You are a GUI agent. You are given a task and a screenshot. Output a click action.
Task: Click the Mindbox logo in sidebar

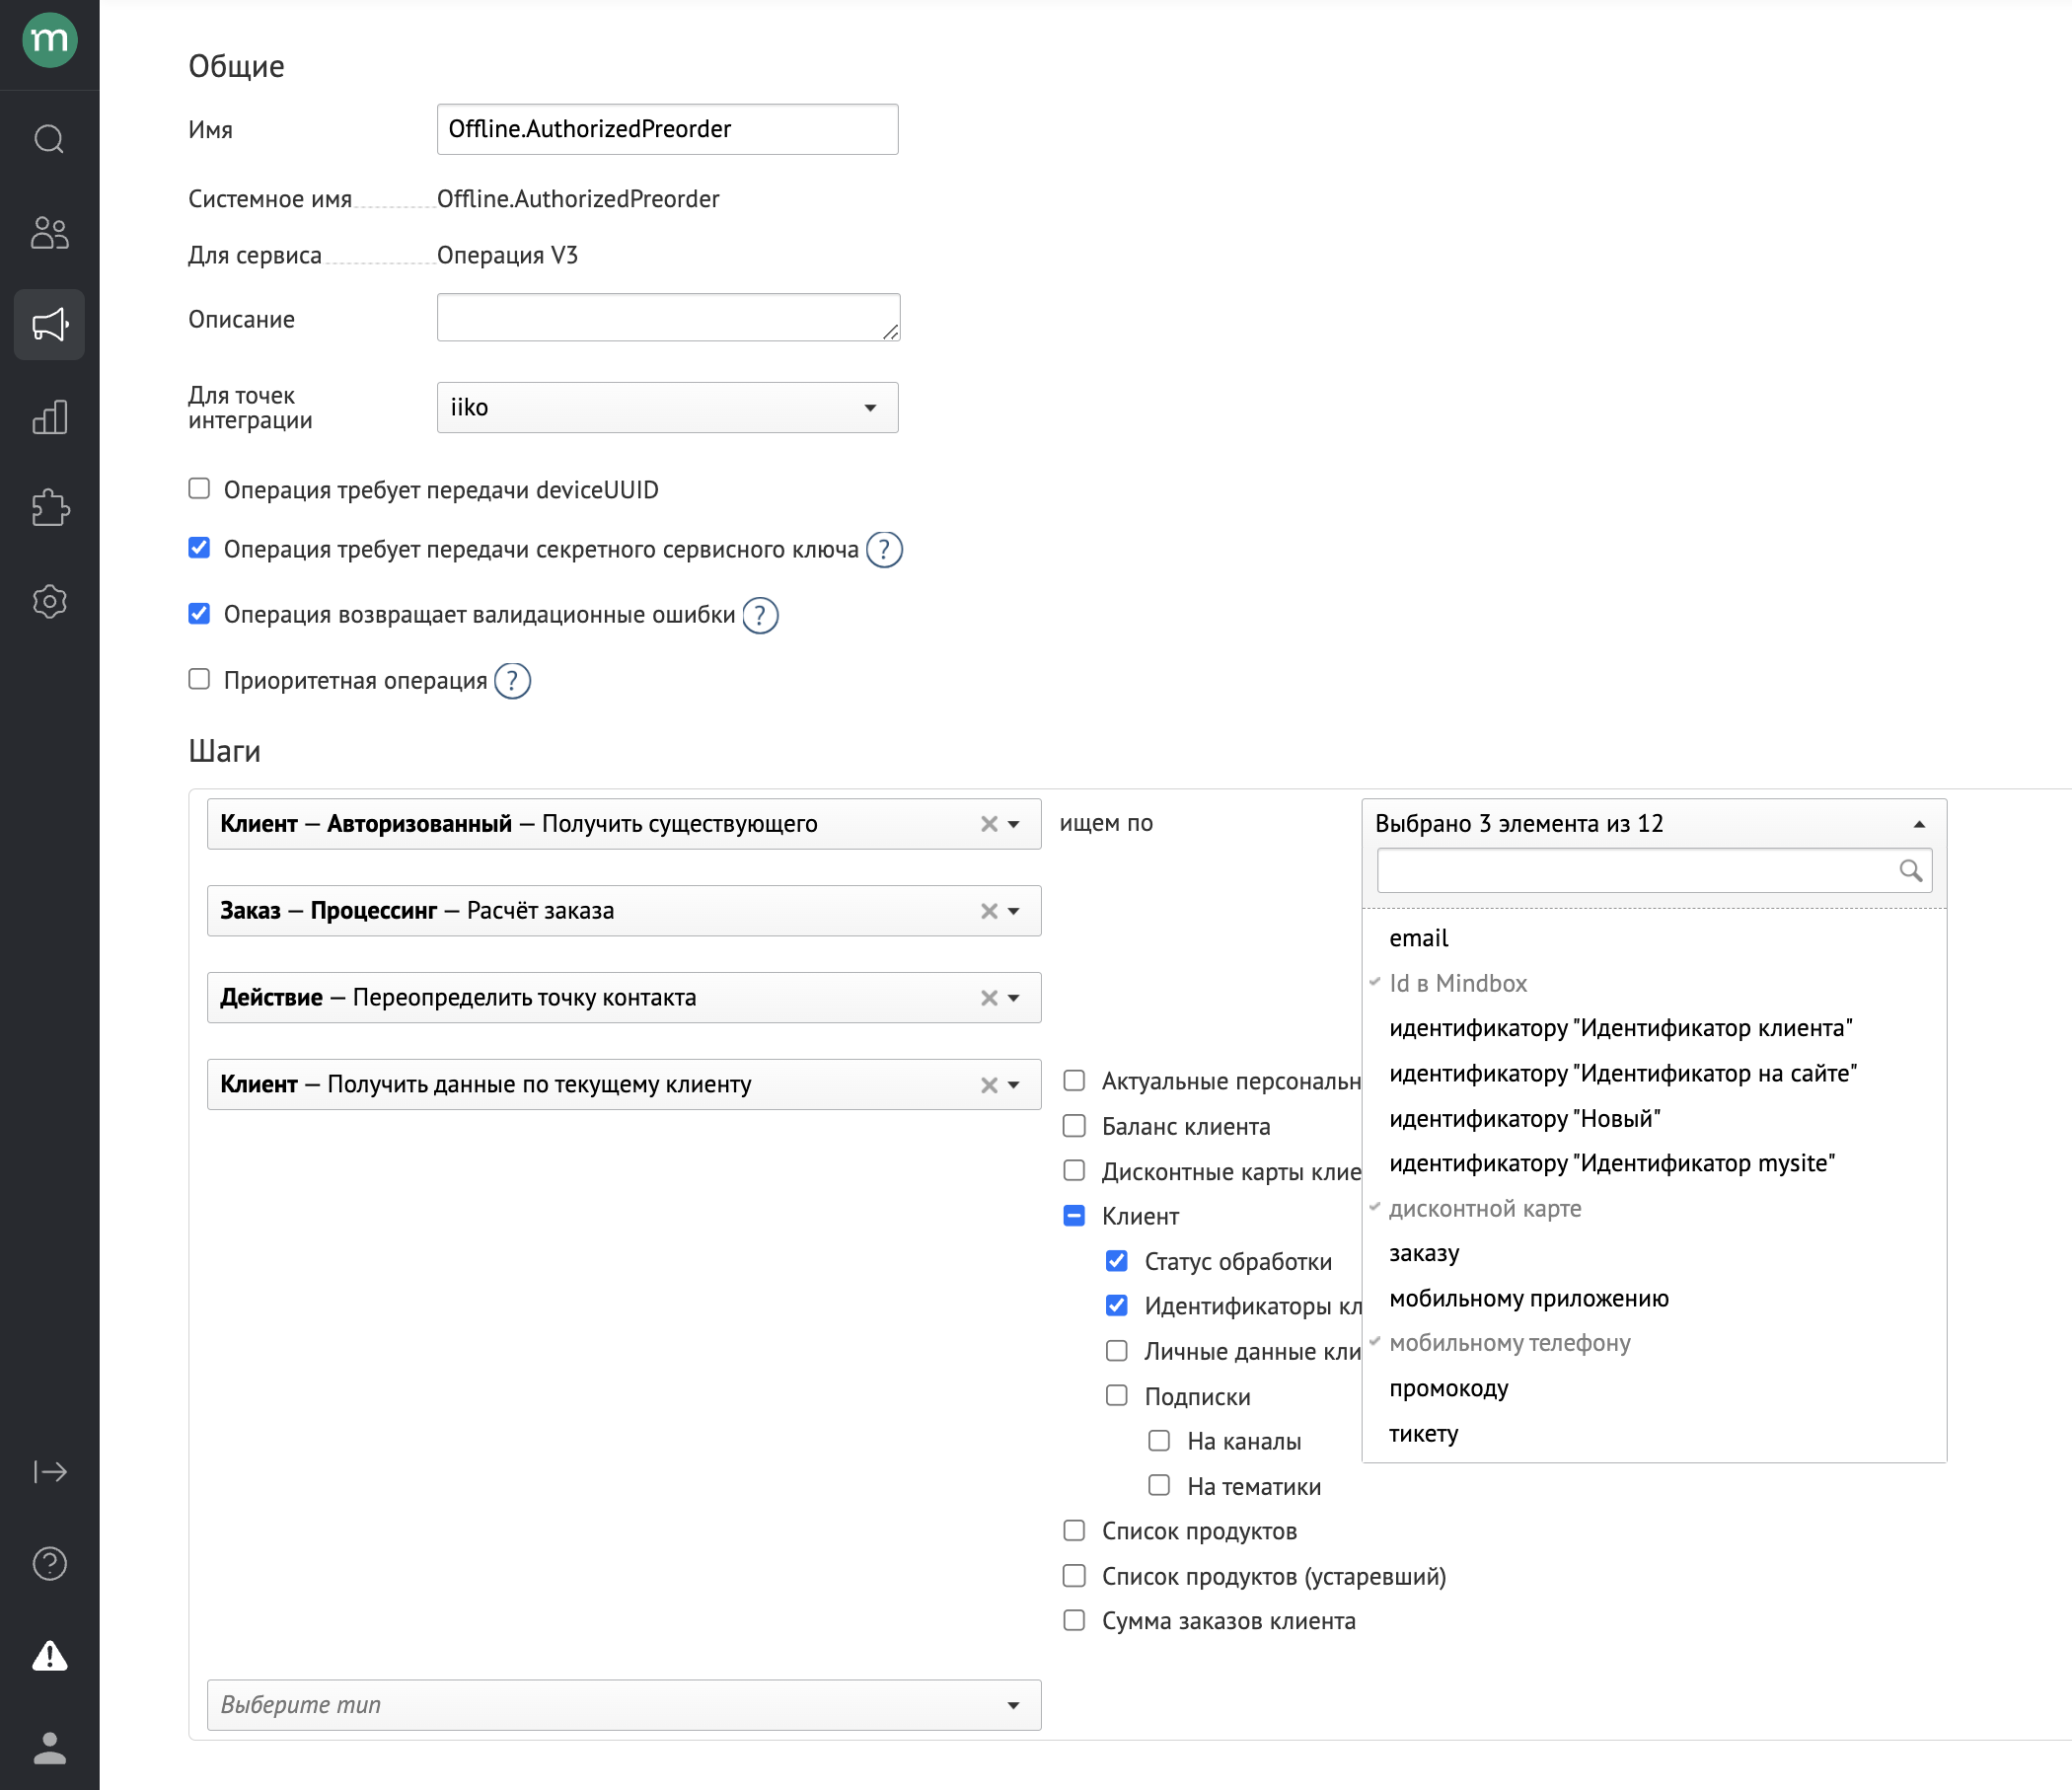click(49, 40)
